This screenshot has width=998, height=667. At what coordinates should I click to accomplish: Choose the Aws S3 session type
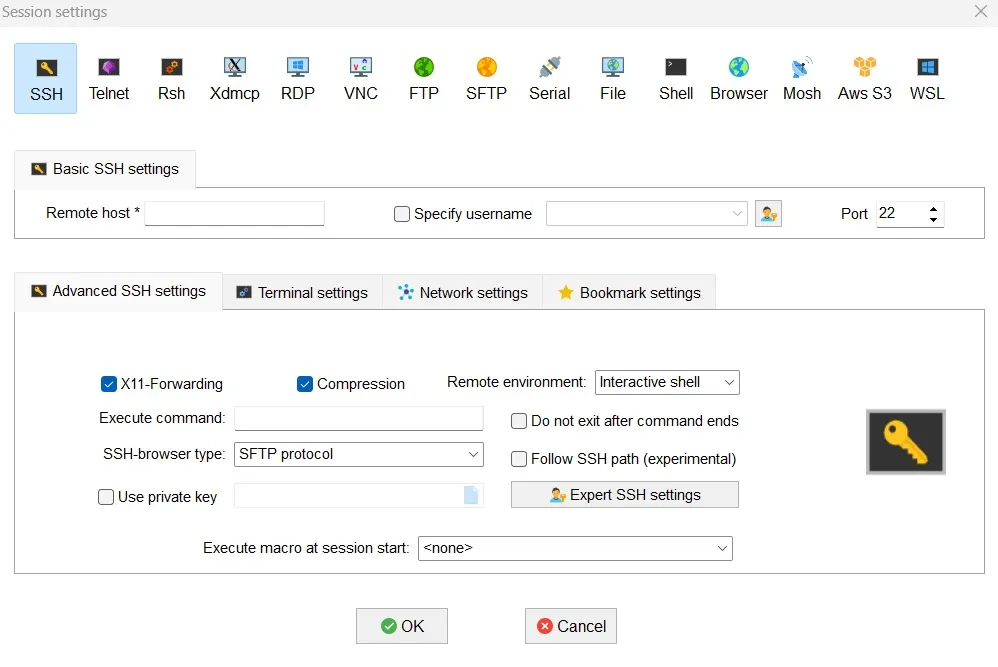864,78
